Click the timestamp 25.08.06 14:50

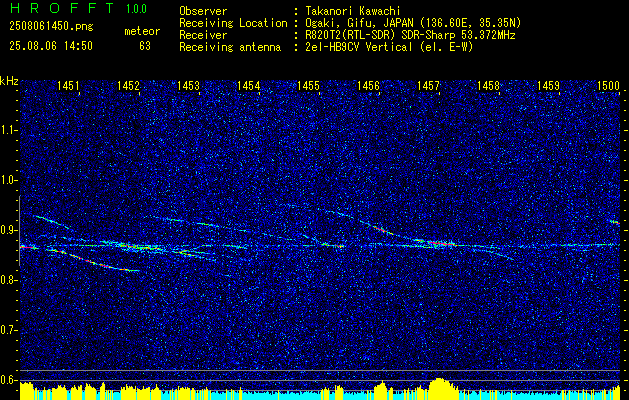coord(51,46)
